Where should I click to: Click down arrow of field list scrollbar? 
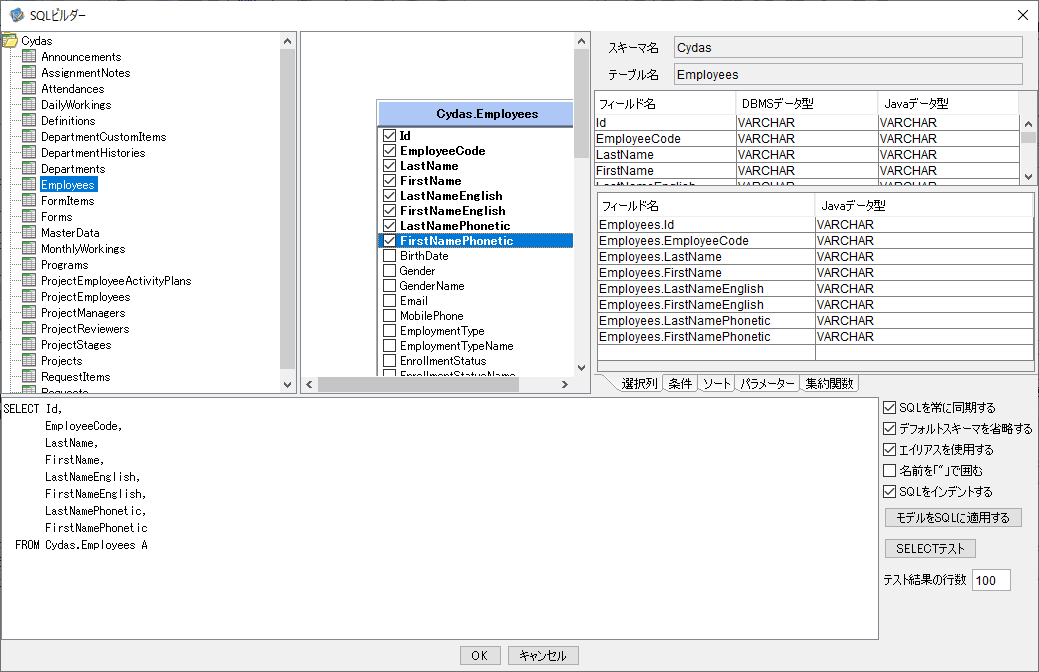(x=1028, y=176)
